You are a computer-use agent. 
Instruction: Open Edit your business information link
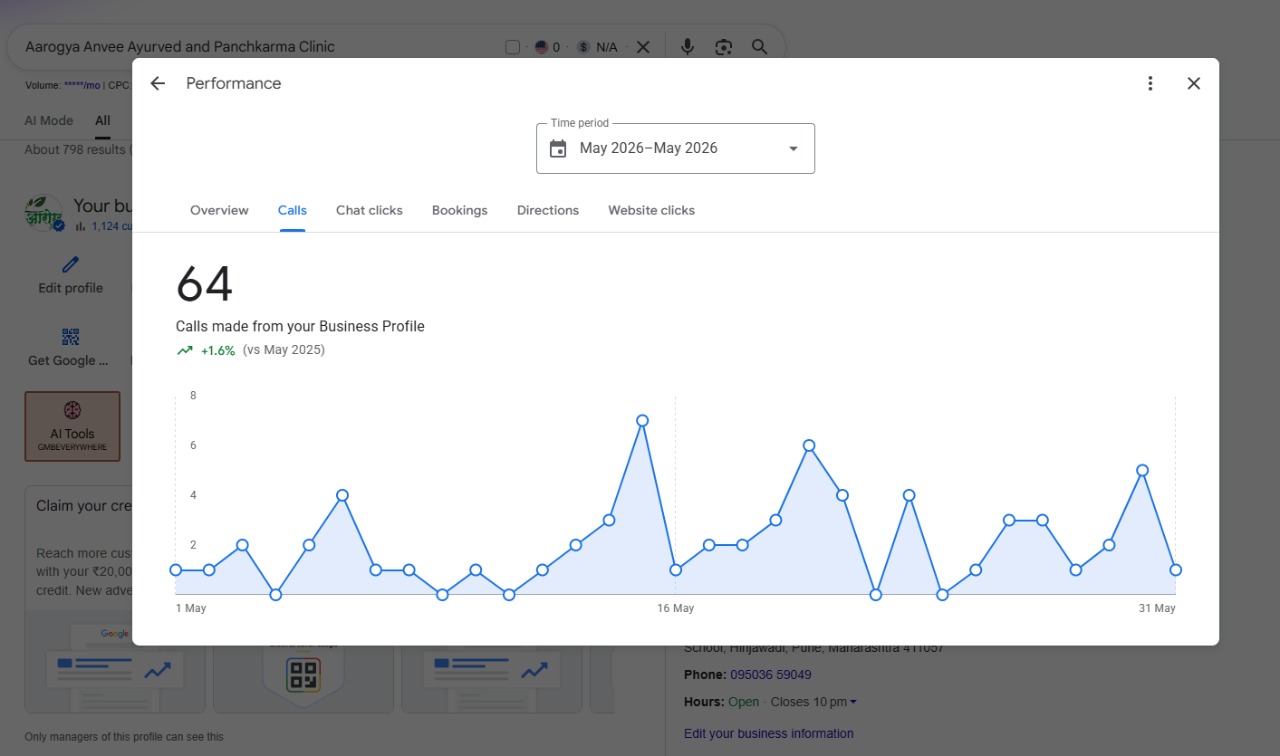tap(768, 733)
